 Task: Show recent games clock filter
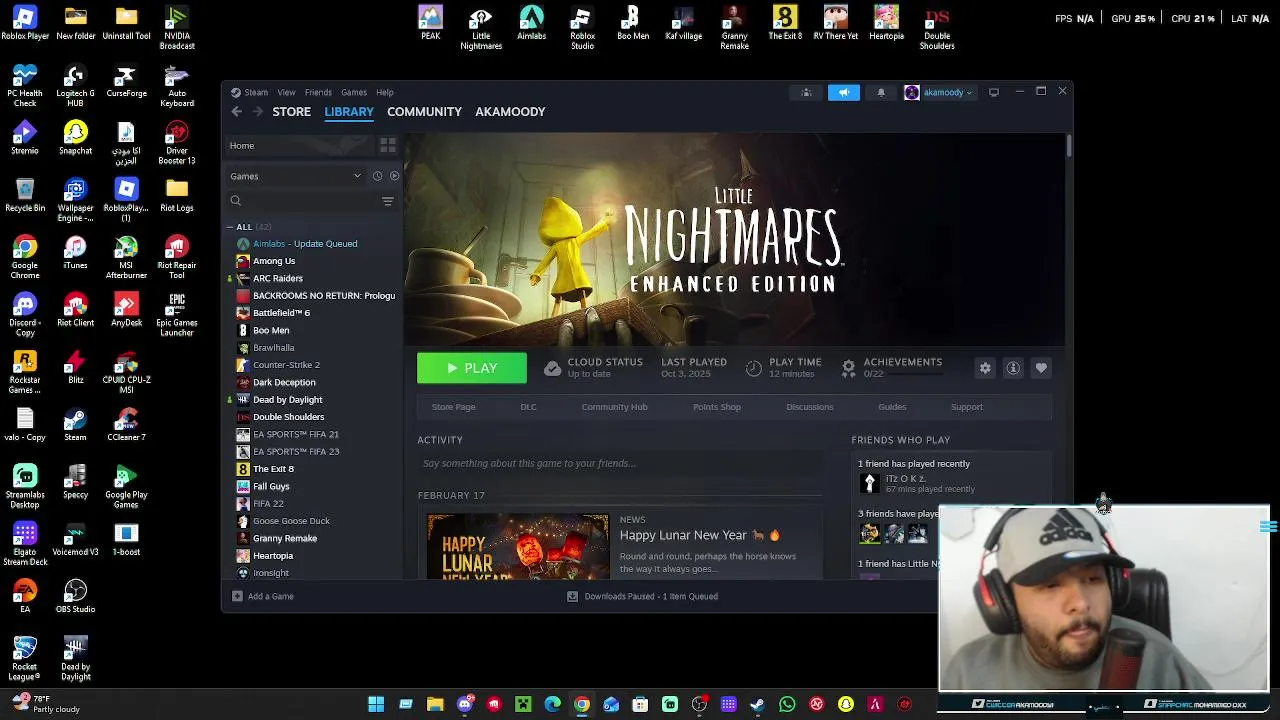click(377, 176)
